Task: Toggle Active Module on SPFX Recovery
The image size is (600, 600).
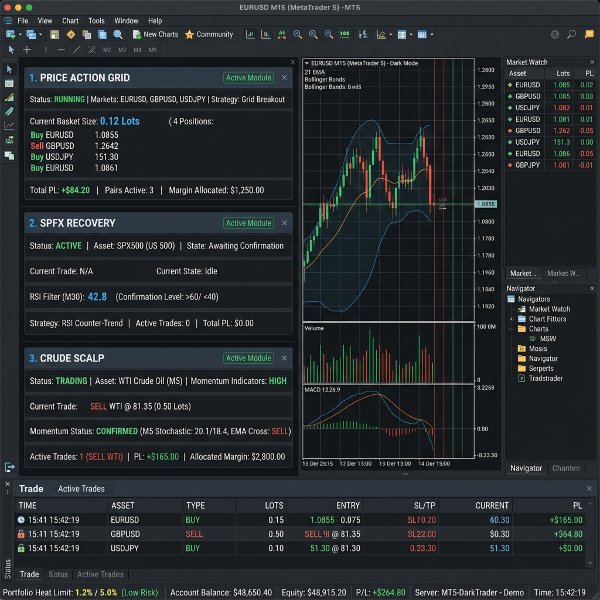Action: click(x=248, y=223)
